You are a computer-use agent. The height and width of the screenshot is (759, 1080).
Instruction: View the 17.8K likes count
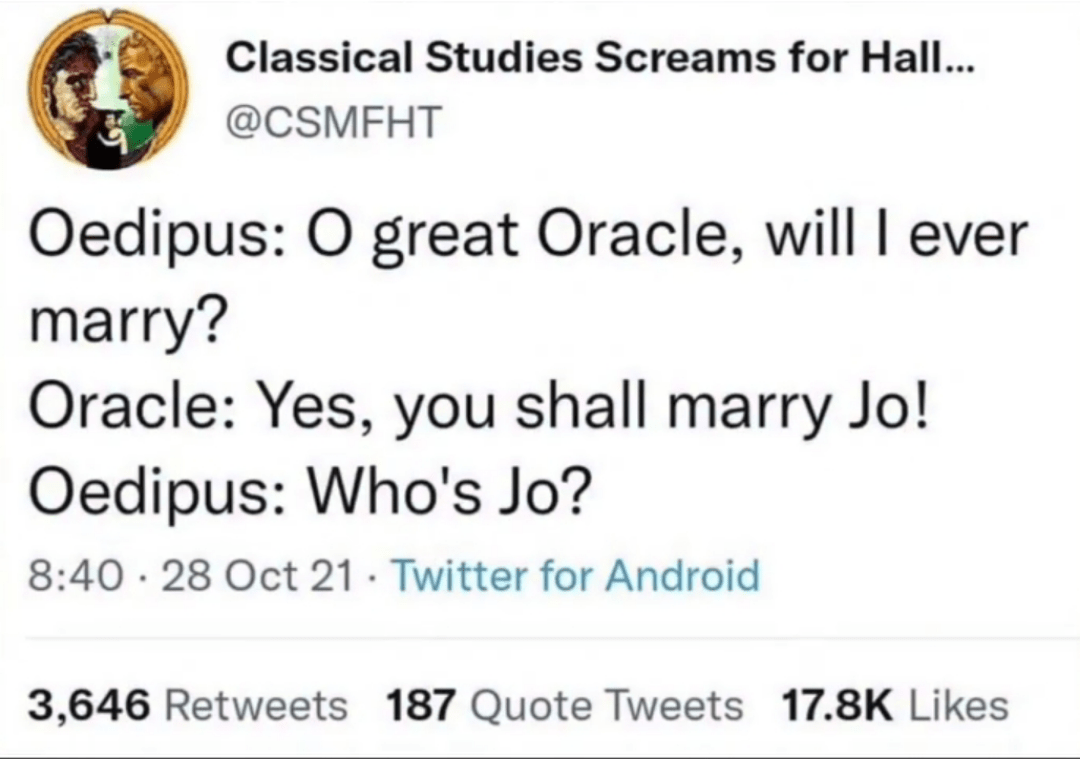pos(837,707)
